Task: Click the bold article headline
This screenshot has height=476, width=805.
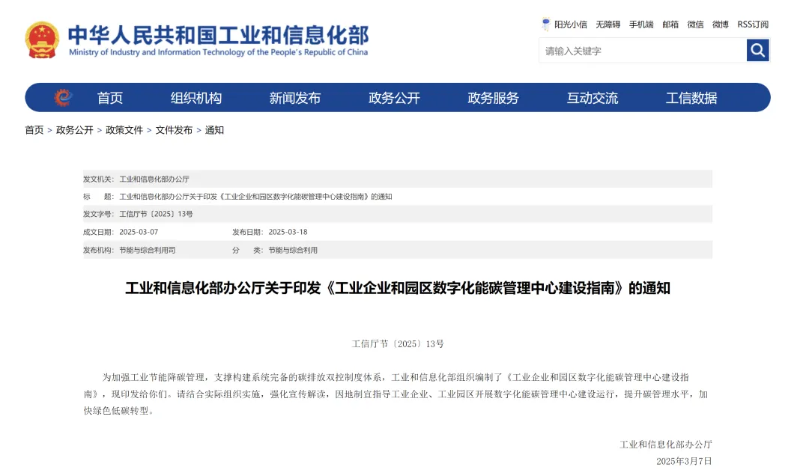Action: click(398, 288)
